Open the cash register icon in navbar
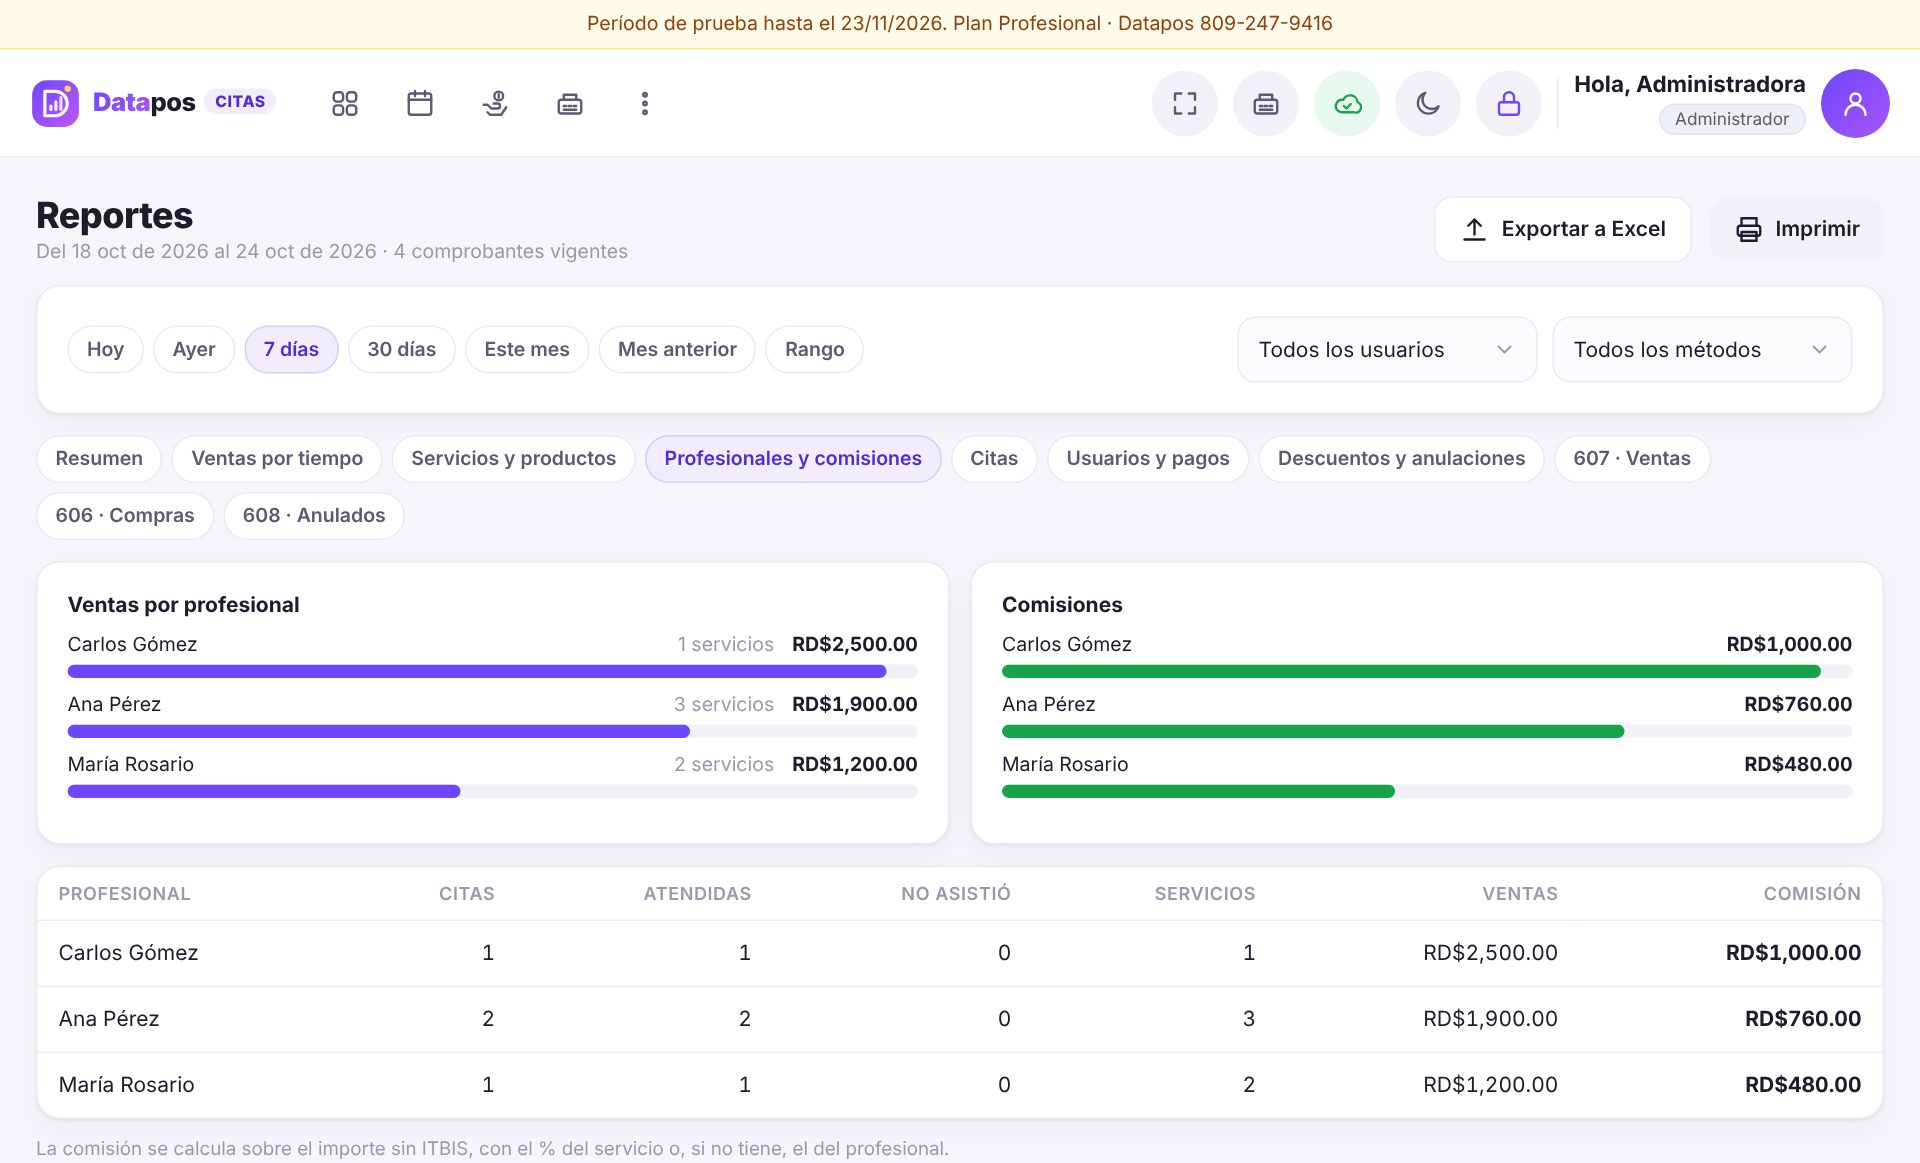 tap(570, 104)
